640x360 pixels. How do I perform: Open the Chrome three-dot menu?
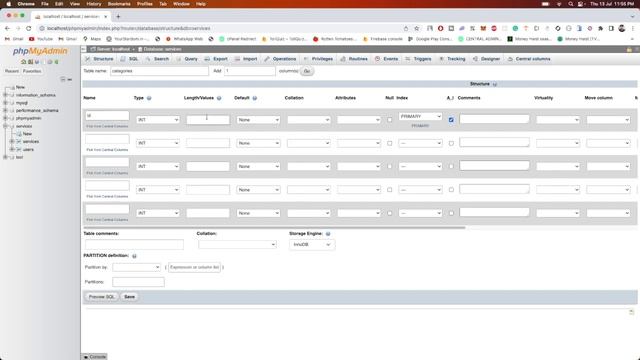[x=633, y=28]
